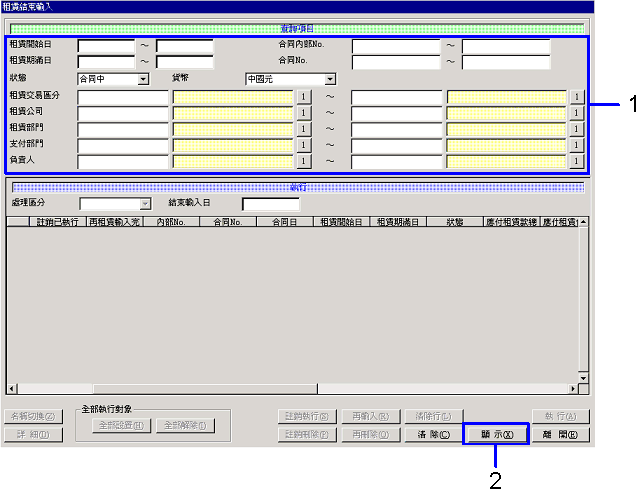
Task: Click the 註銷刪除(P) button
Action: click(307, 435)
